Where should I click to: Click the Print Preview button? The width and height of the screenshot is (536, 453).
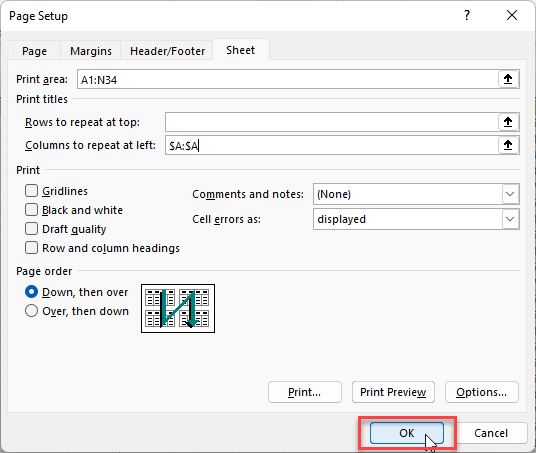point(393,392)
